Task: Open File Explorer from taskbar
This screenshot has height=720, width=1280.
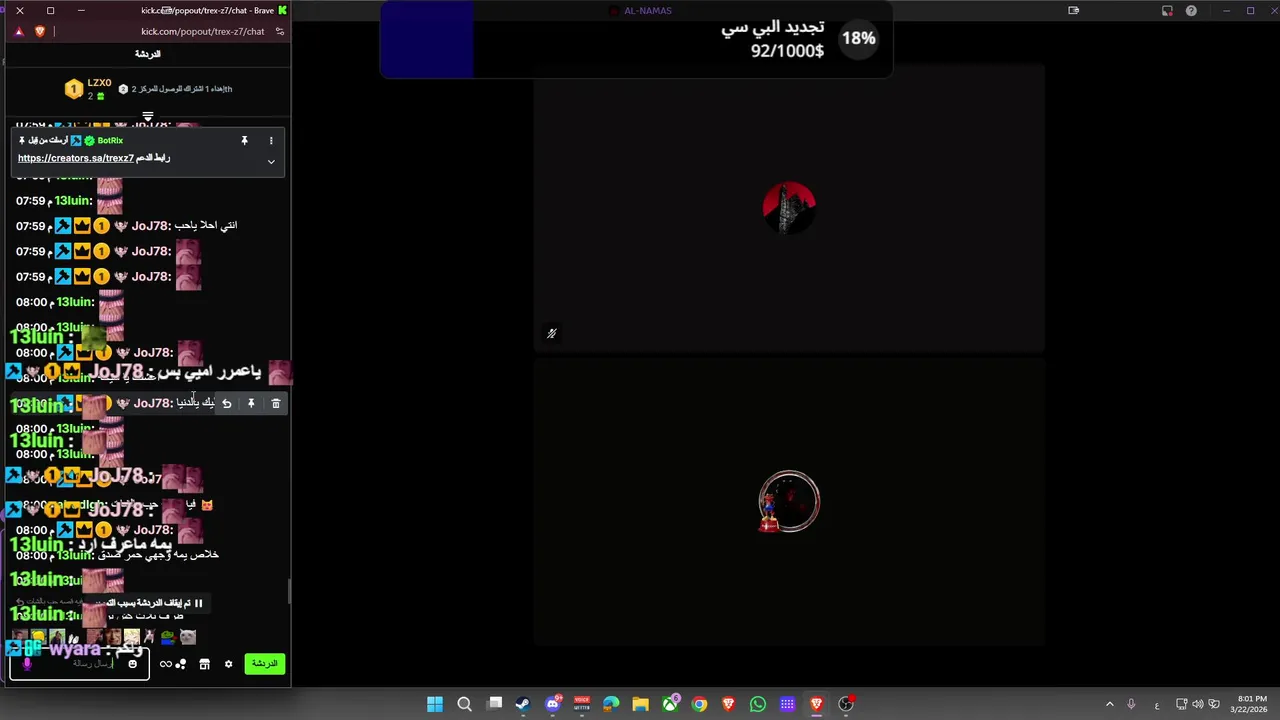Action: tap(641, 704)
